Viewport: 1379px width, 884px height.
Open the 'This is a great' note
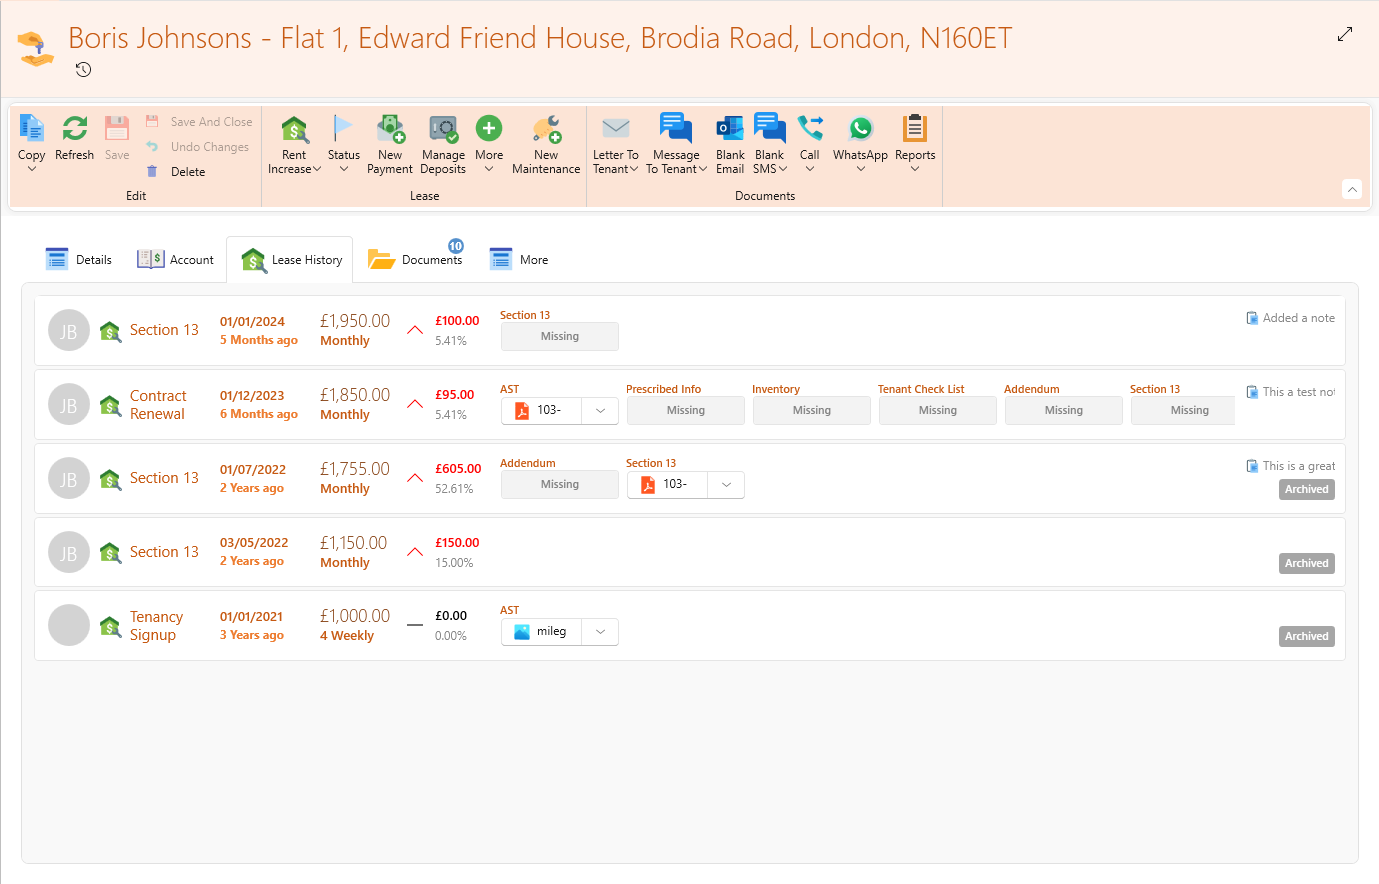coord(1290,466)
